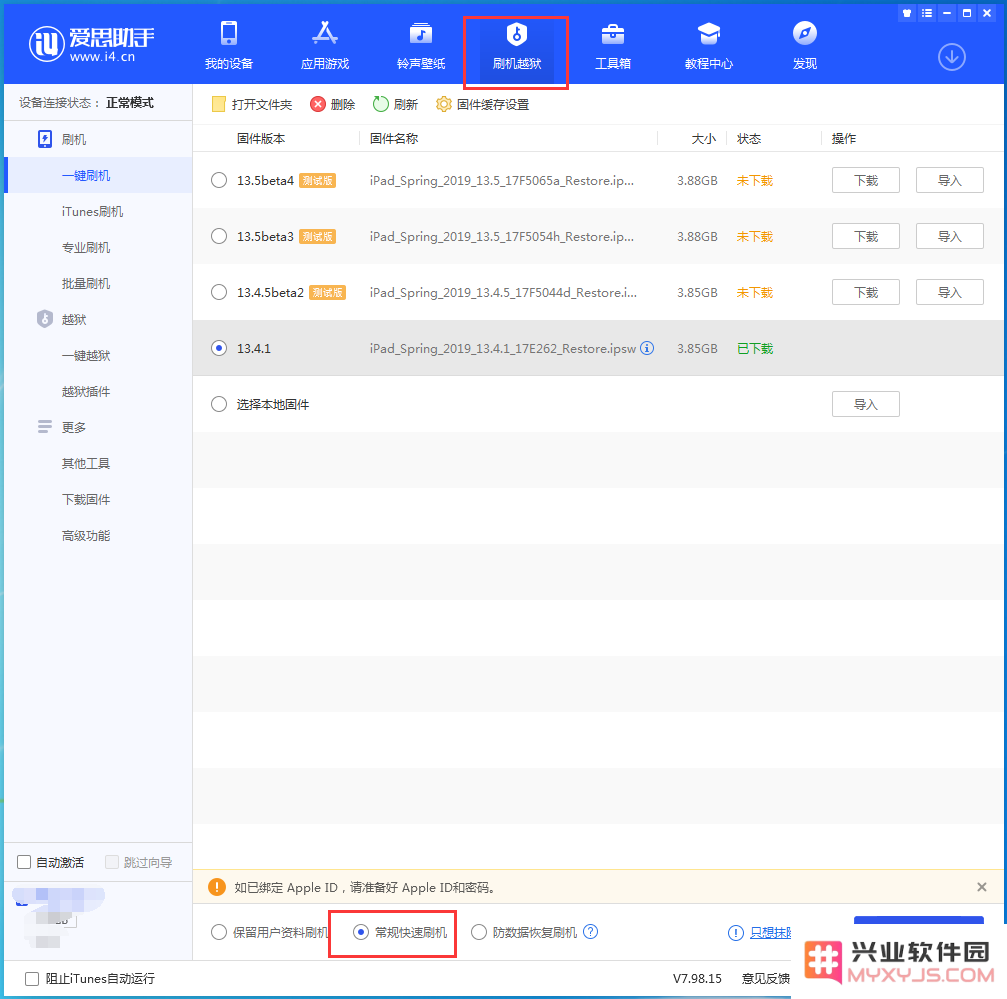This screenshot has width=1007, height=999.
Task: Click the red Delete (删除) toolbar item
Action: (x=333, y=104)
